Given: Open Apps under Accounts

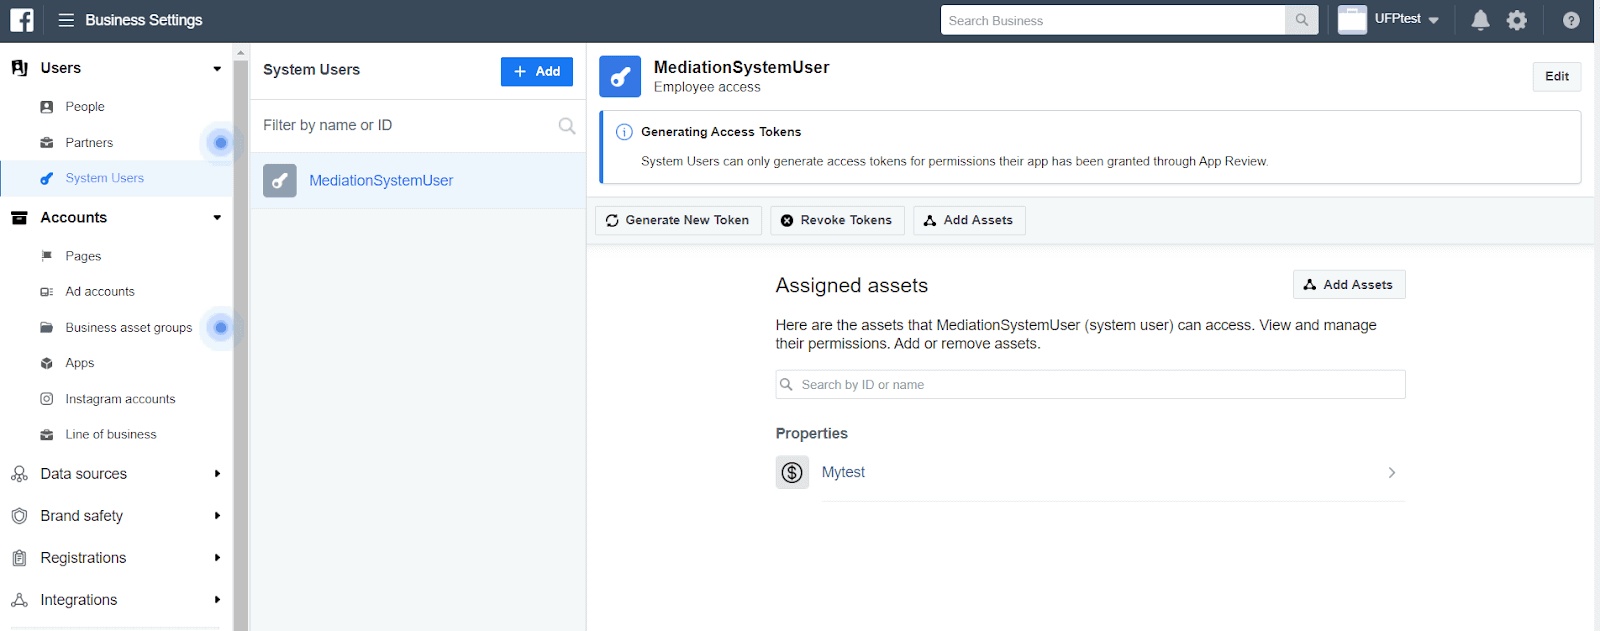Looking at the screenshot, I should (x=80, y=363).
